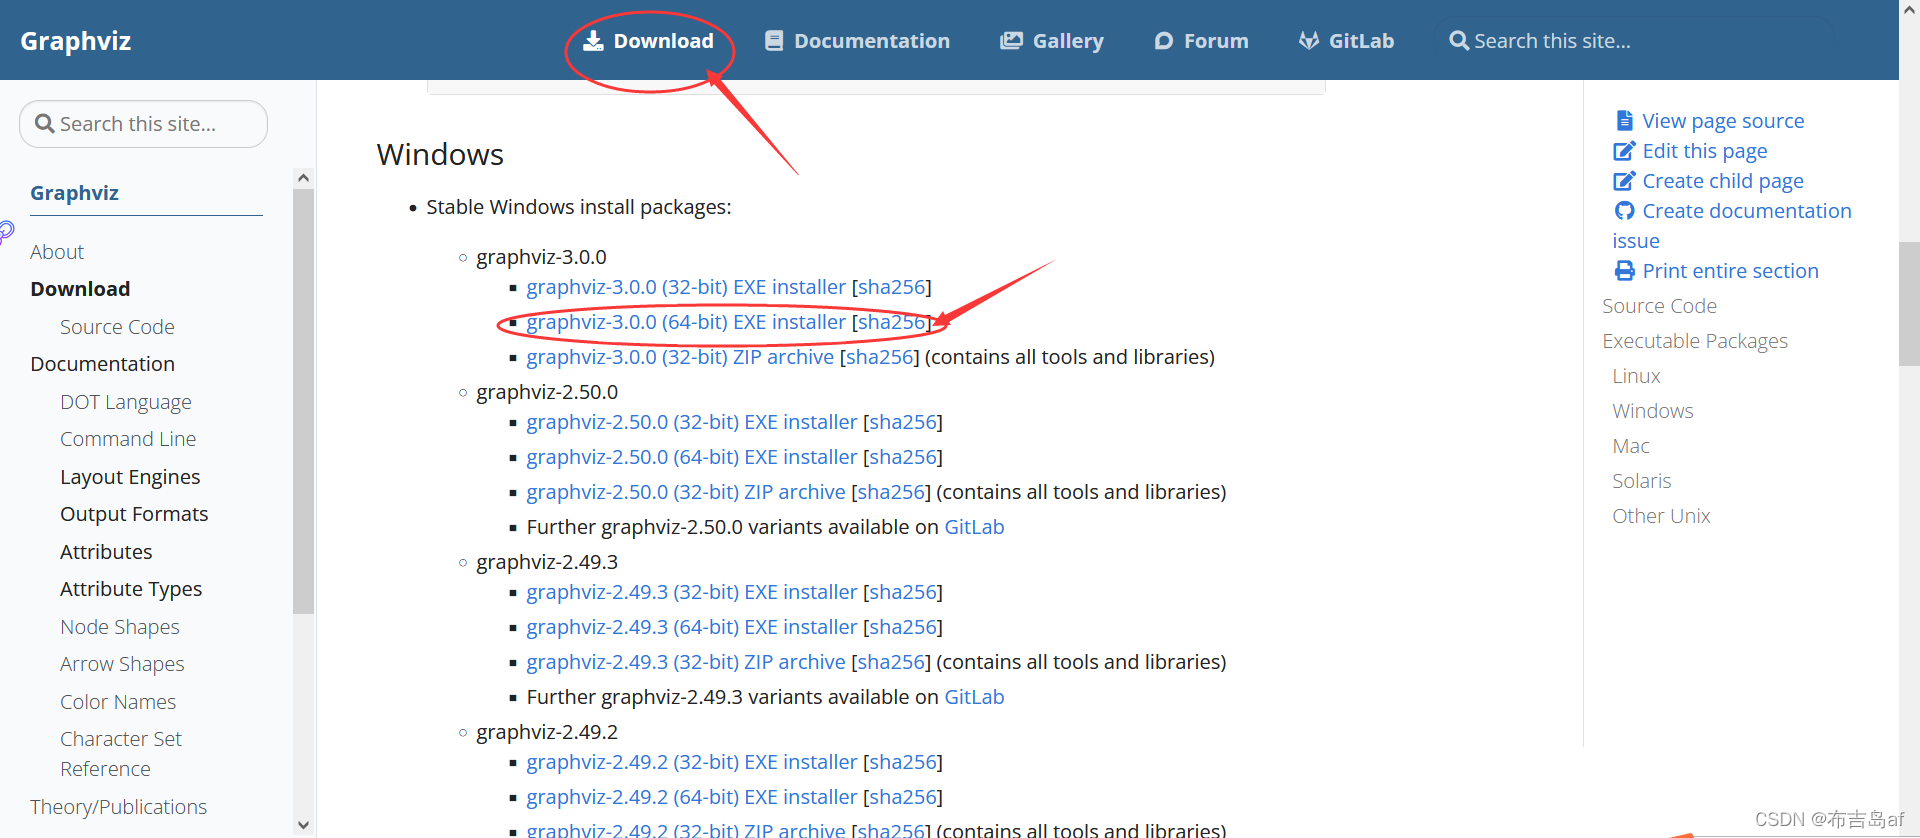Screen dimensions: 1920x838
Task: Open About in the left sidebar
Action: (57, 252)
